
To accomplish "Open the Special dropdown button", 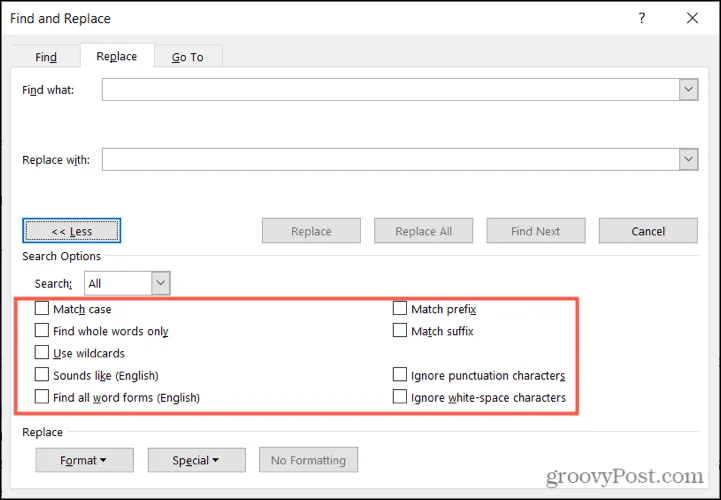I will pyautogui.click(x=197, y=460).
